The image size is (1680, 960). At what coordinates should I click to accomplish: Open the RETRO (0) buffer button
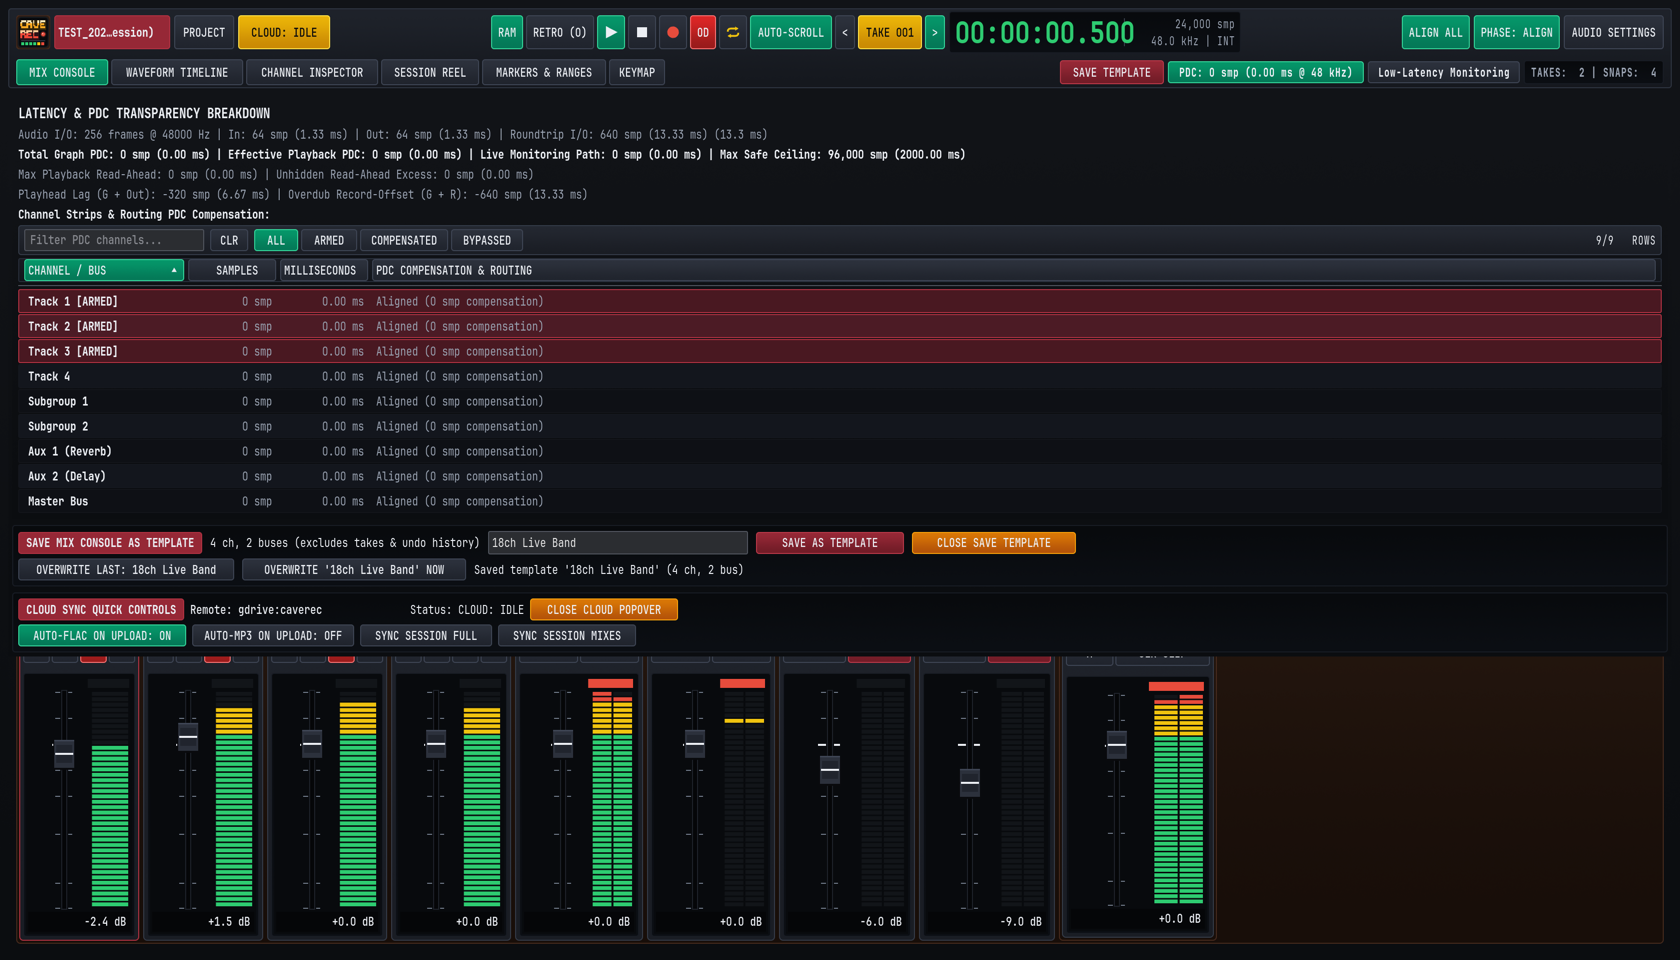pos(560,32)
